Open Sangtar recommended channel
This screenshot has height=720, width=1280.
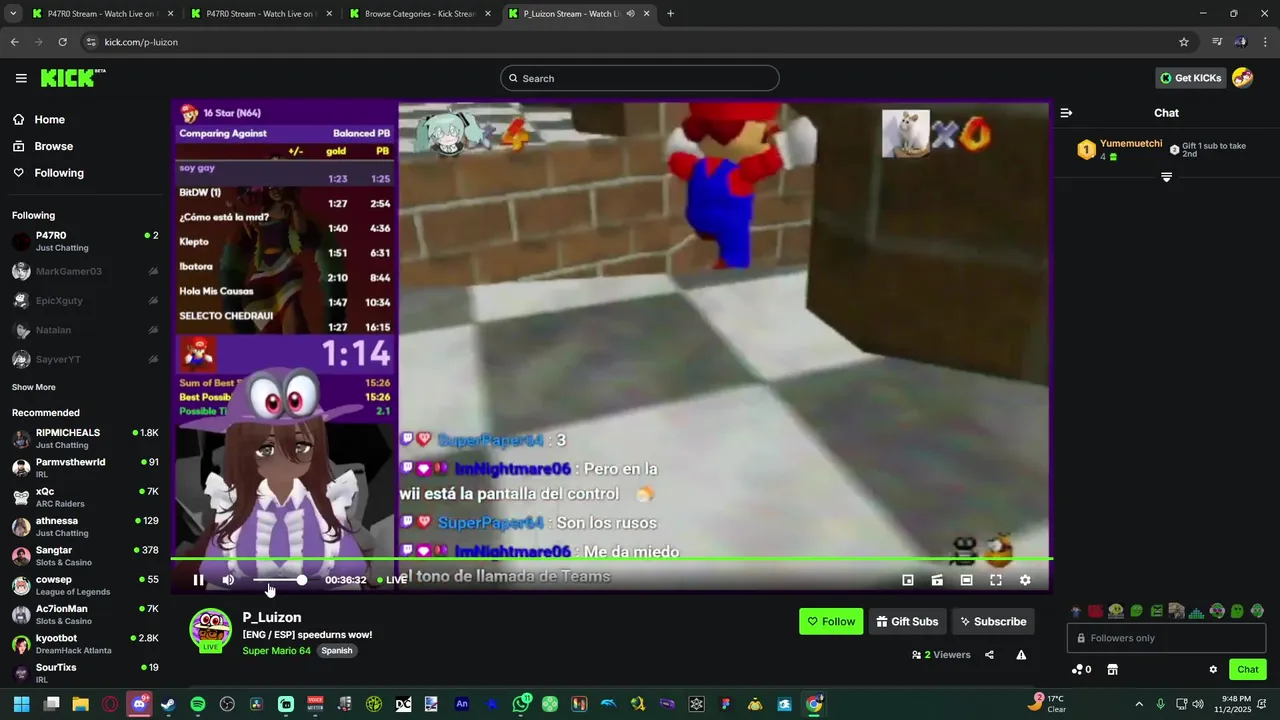tap(85, 556)
